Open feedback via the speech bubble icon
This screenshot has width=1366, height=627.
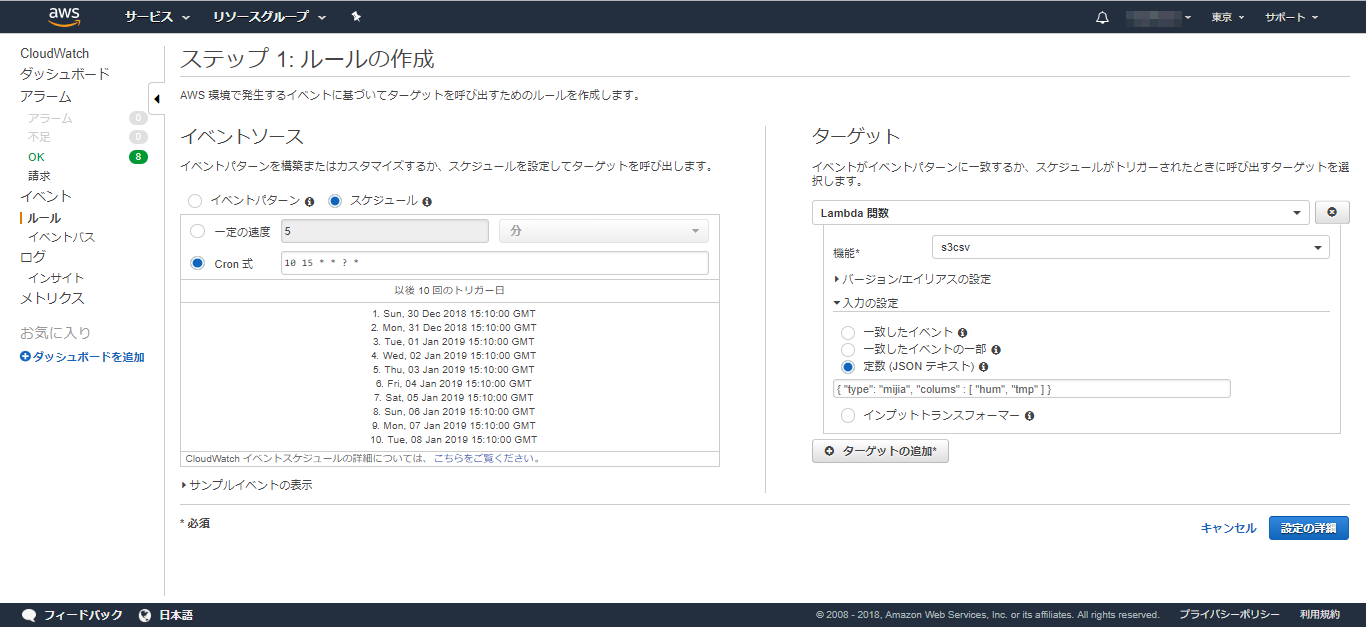pyautogui.click(x=29, y=614)
